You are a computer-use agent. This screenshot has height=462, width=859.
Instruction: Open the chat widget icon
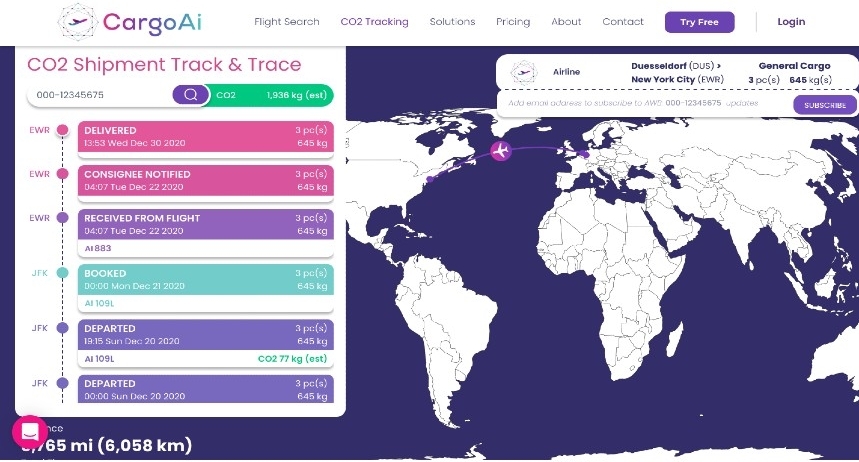click(x=30, y=432)
